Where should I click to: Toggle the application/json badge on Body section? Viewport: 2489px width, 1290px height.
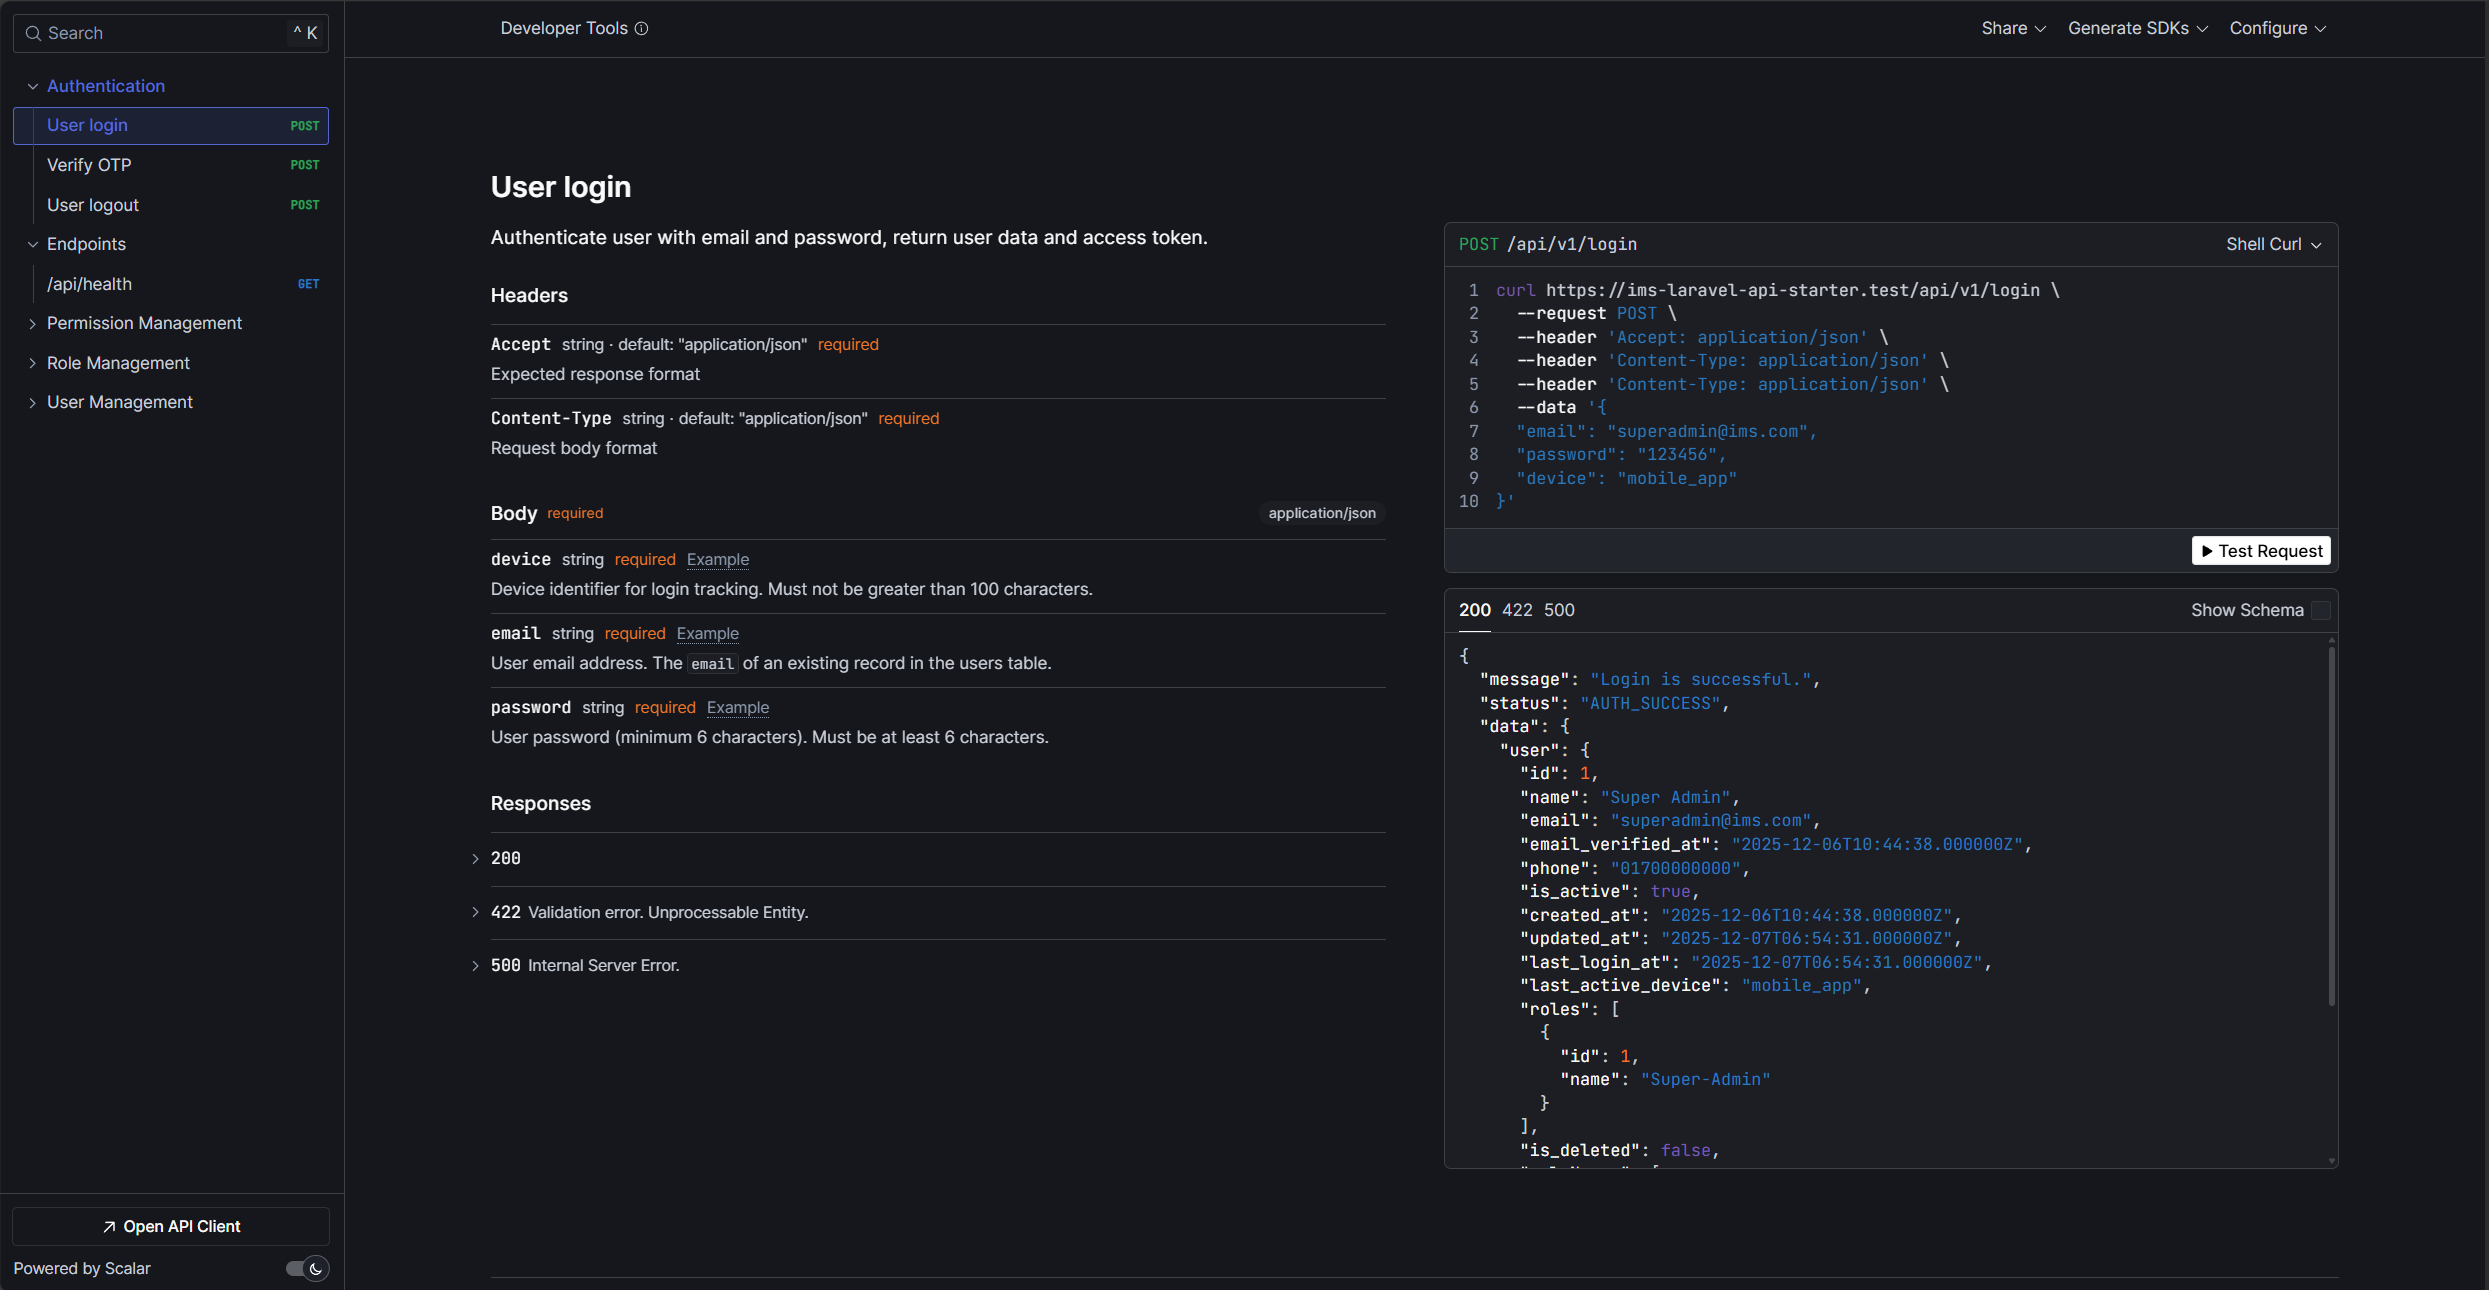click(x=1320, y=512)
